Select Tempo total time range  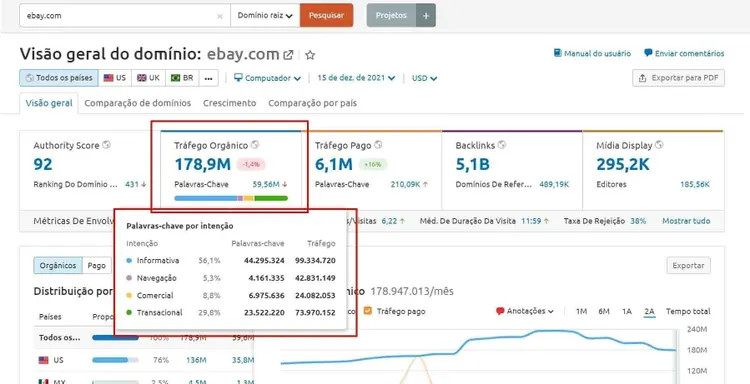click(x=688, y=311)
